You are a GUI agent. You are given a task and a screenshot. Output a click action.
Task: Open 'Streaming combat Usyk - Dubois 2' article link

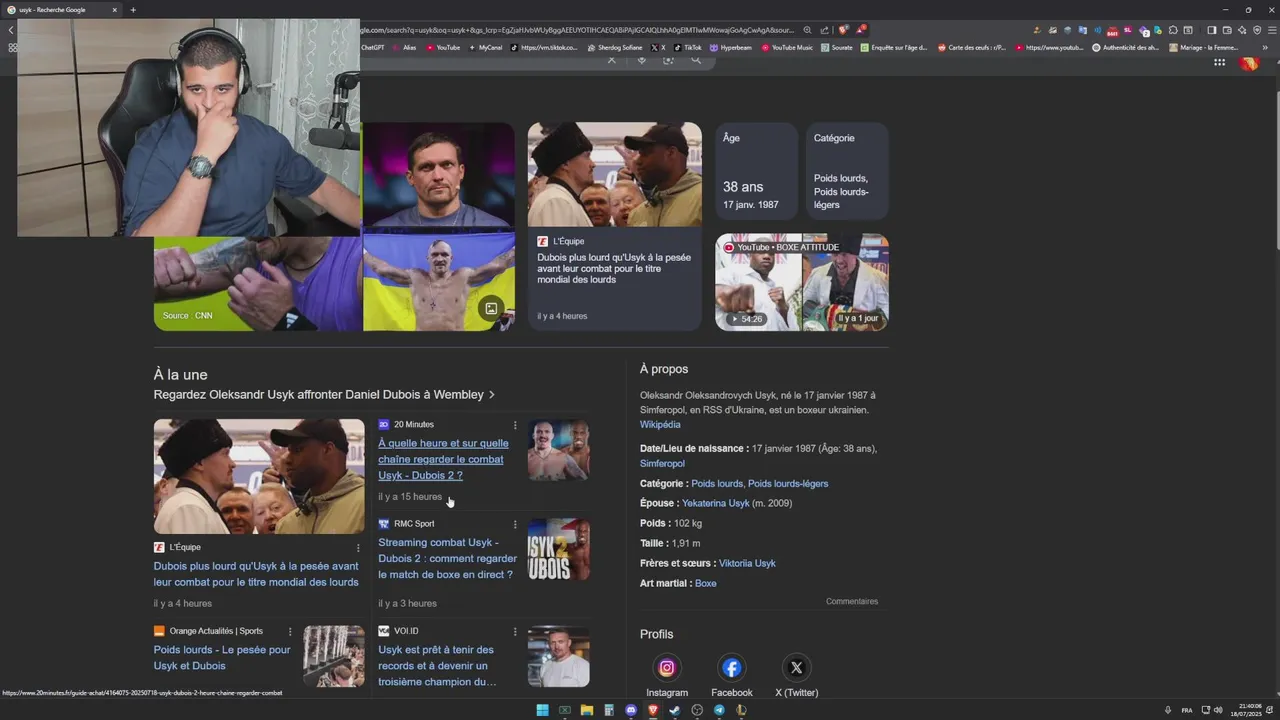447,558
